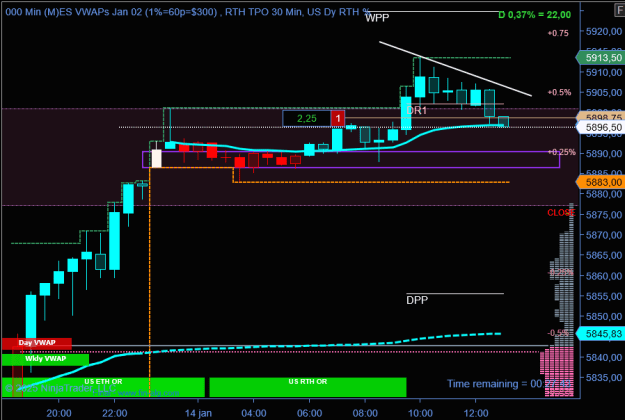
Task: Click the 12:00 time axis label
Action: (476, 413)
